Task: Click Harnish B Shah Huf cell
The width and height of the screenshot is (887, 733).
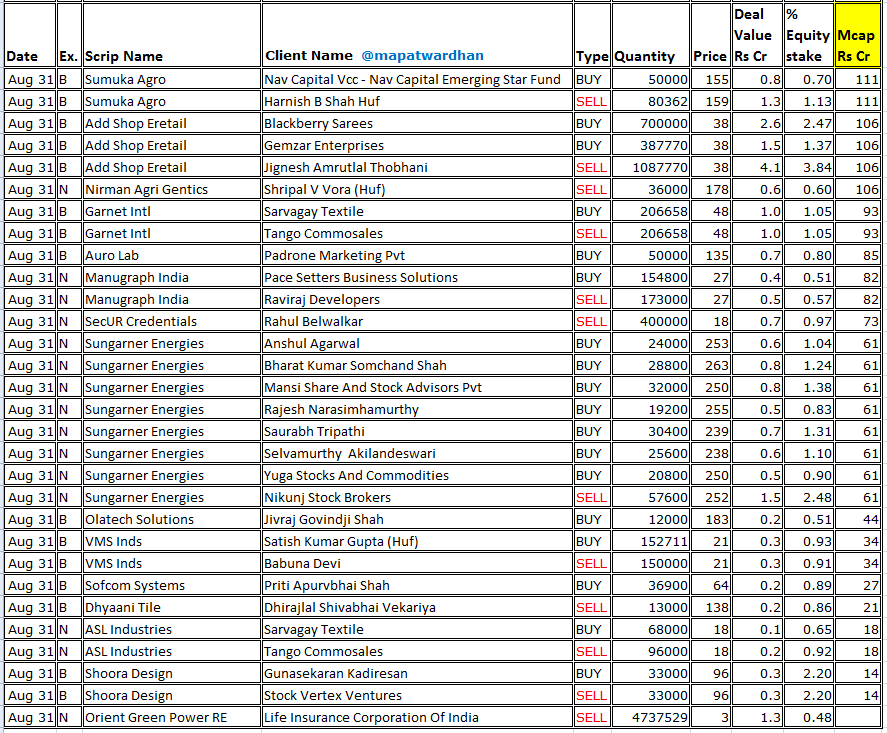Action: 417,101
